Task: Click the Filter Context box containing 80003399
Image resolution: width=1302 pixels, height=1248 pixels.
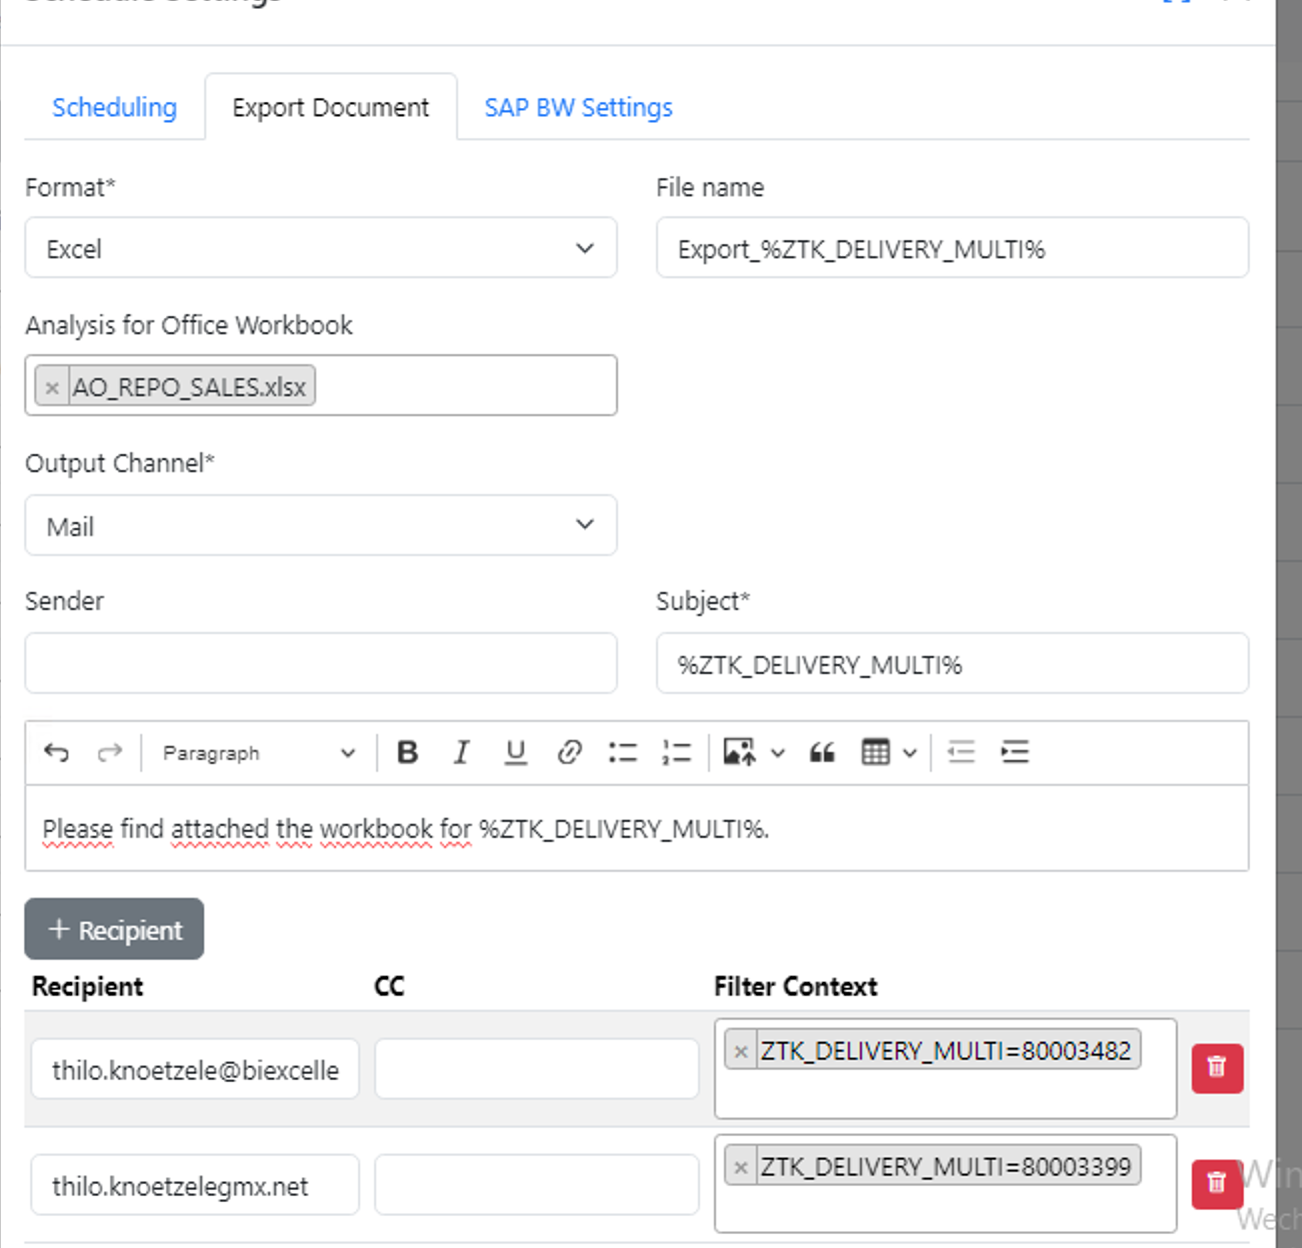Action: 945,1184
